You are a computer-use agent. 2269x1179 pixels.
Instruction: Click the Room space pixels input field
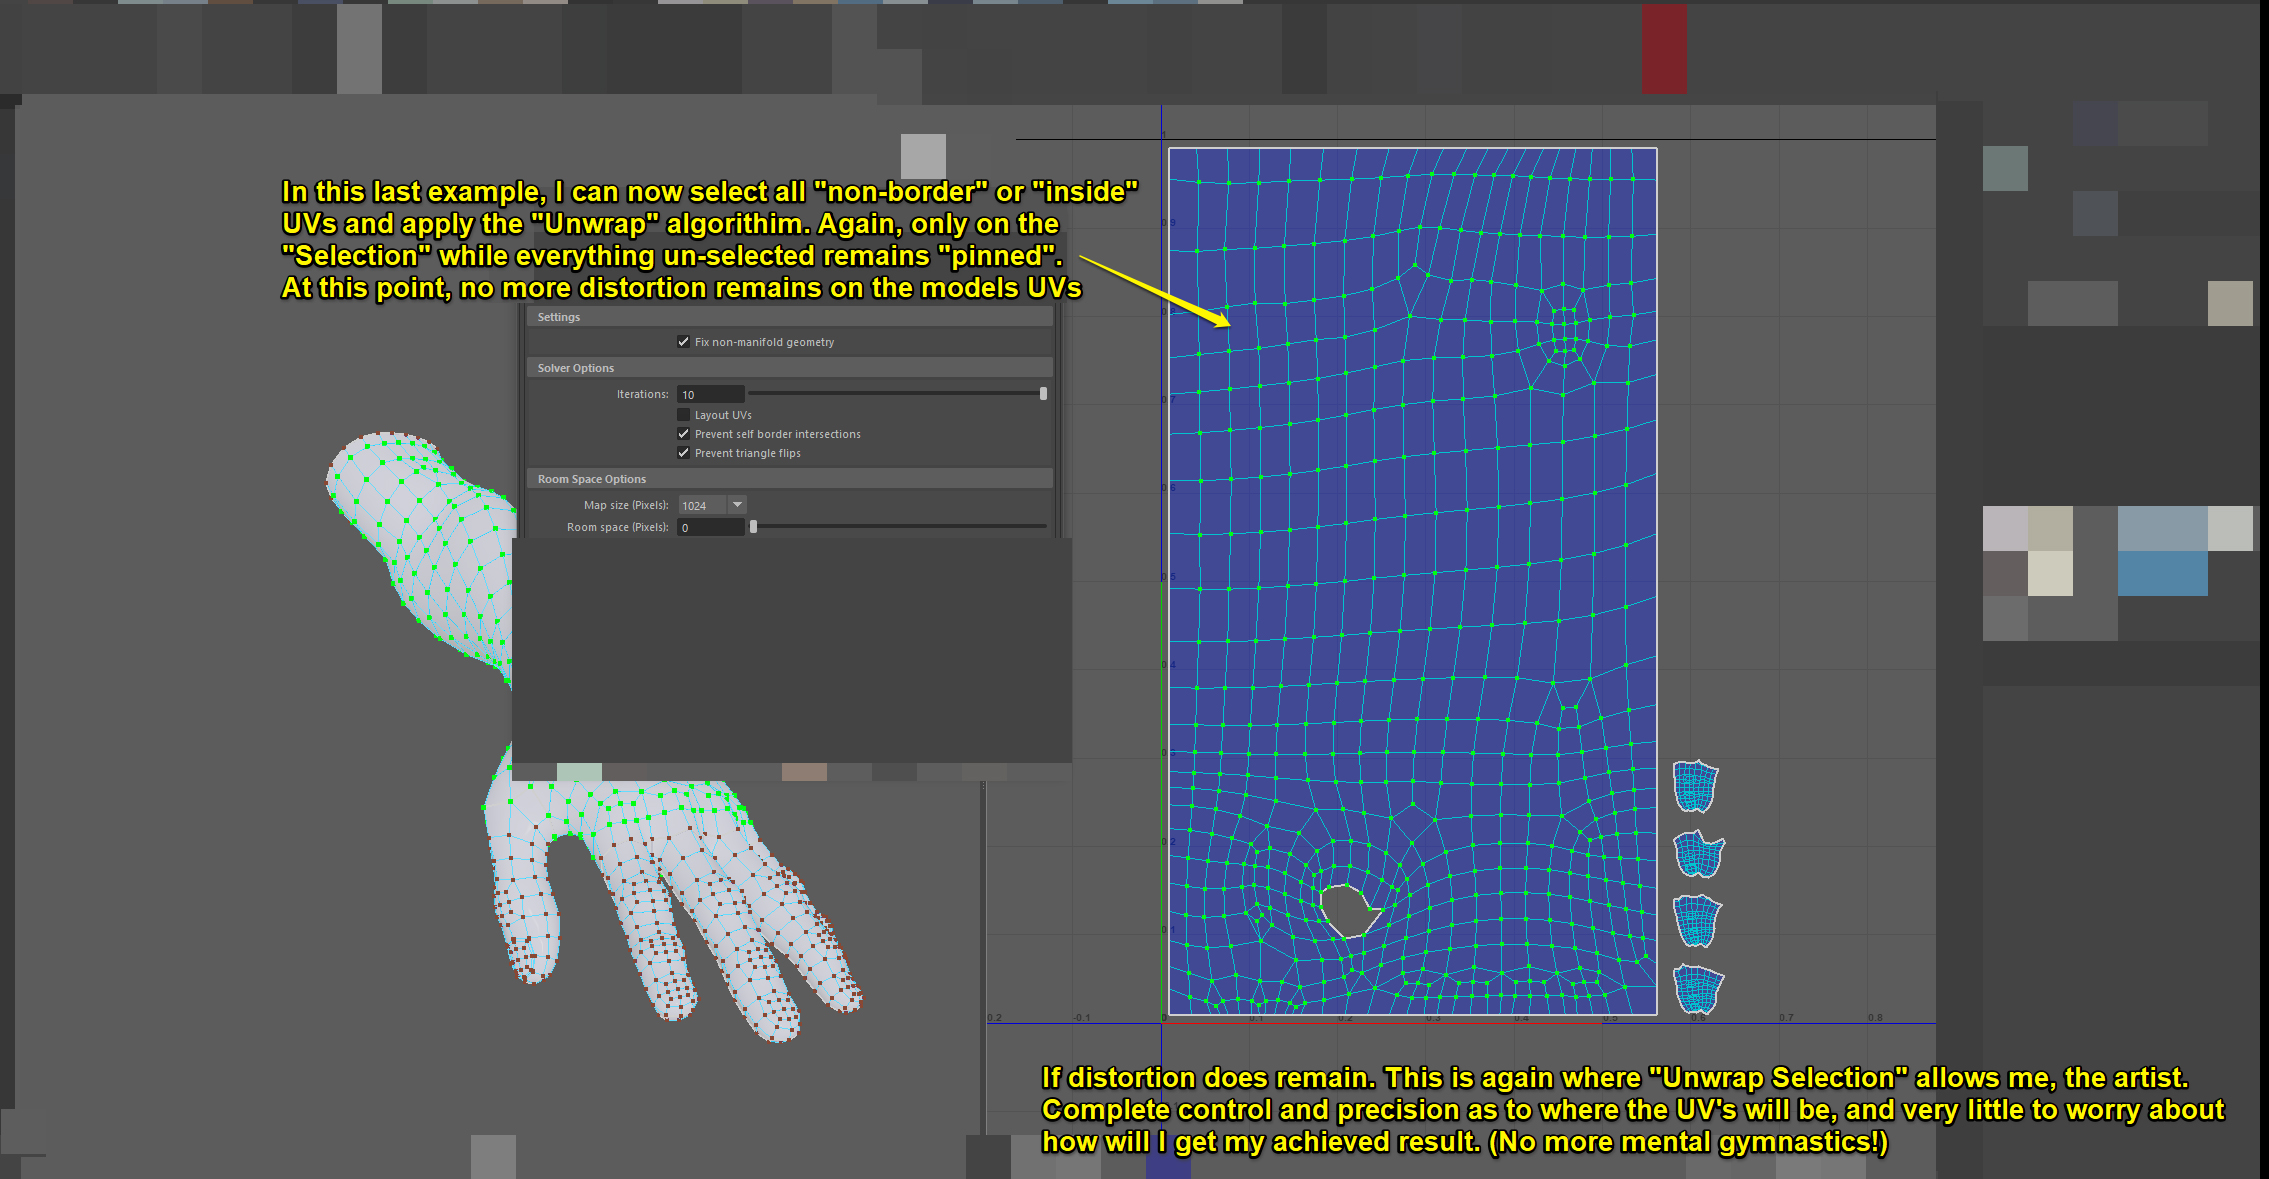click(x=711, y=527)
